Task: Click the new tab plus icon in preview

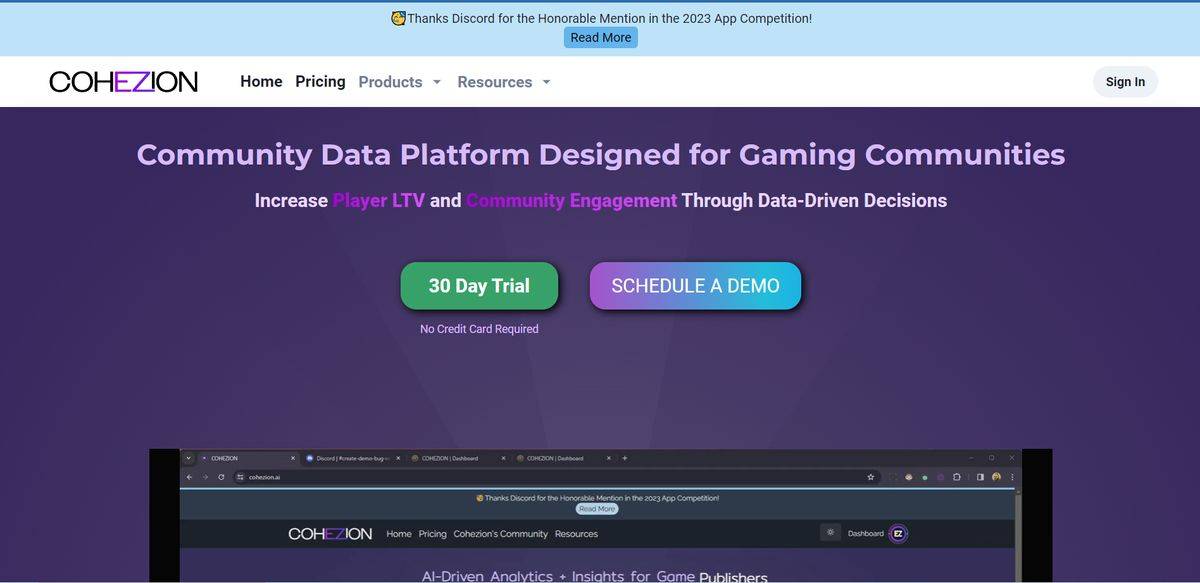Action: tap(625, 458)
